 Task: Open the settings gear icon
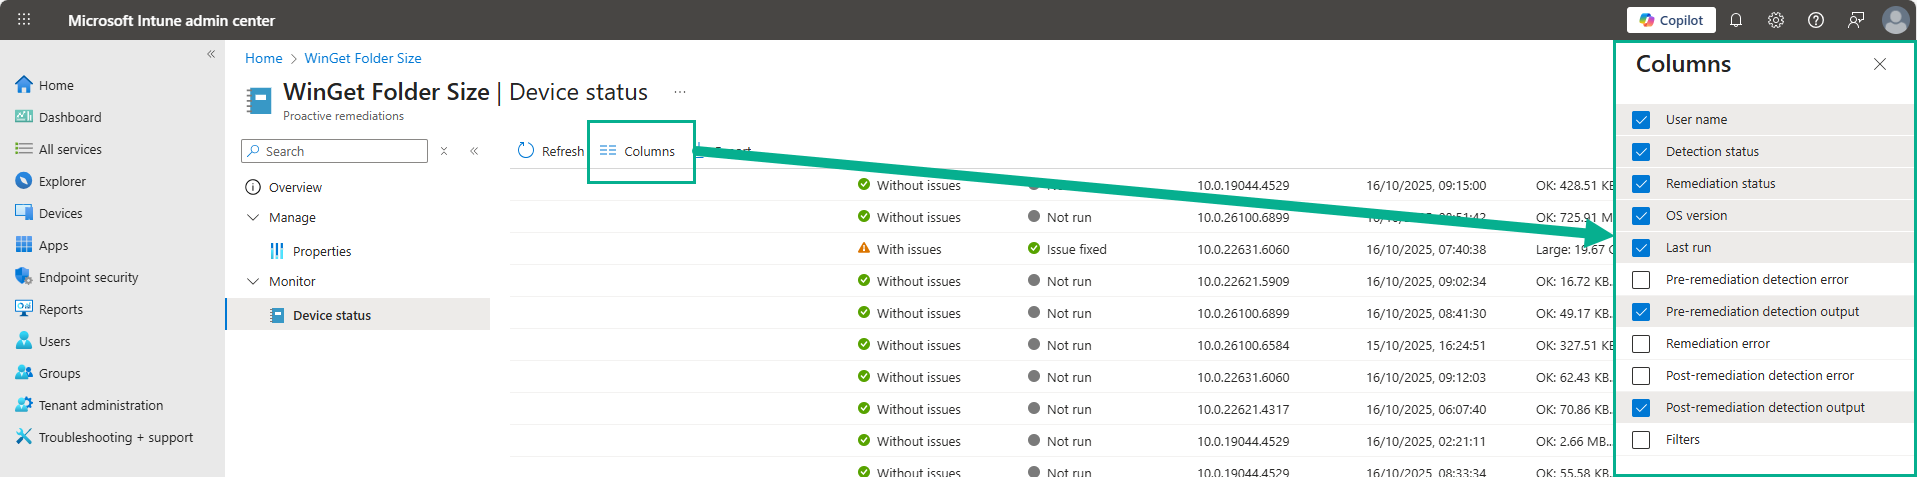click(1776, 20)
